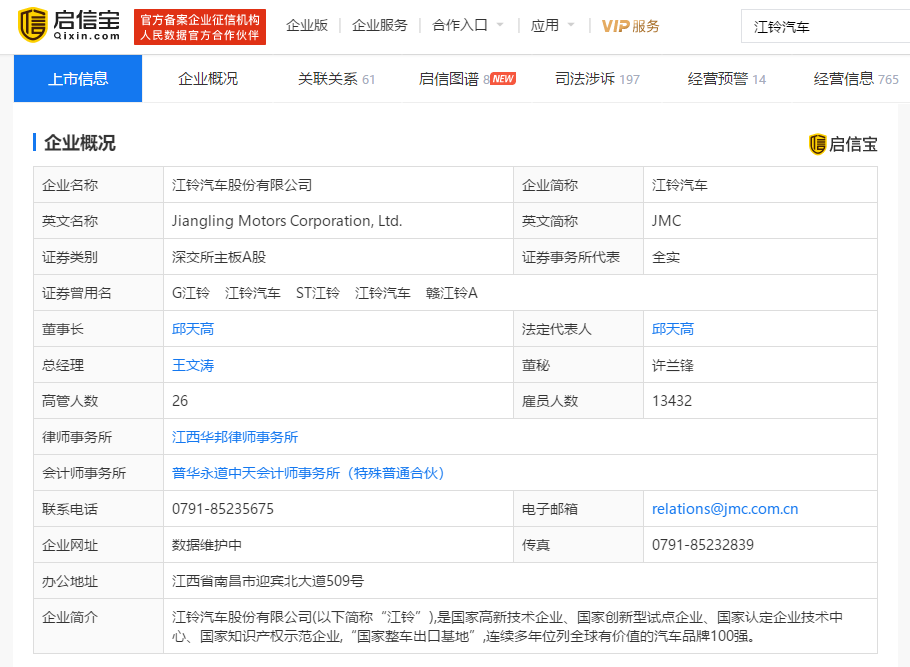Image resolution: width=910 pixels, height=667 pixels.
Task: Expand the 应用 dropdown arrow
Action: [571, 25]
